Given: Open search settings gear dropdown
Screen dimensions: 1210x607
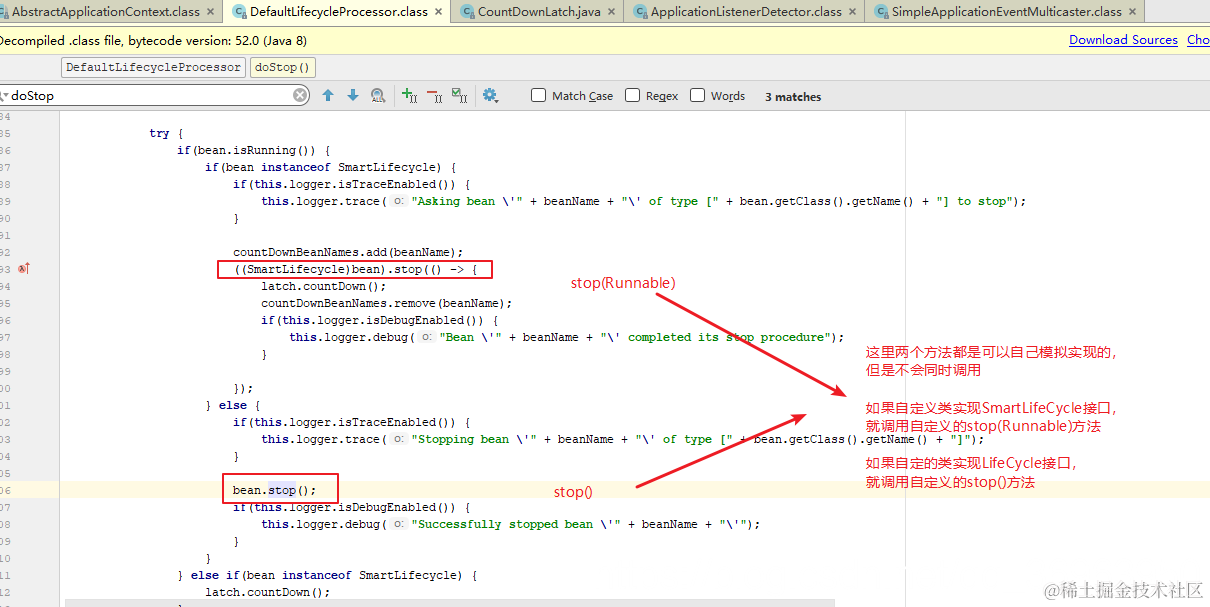Looking at the screenshot, I should tap(490, 95).
